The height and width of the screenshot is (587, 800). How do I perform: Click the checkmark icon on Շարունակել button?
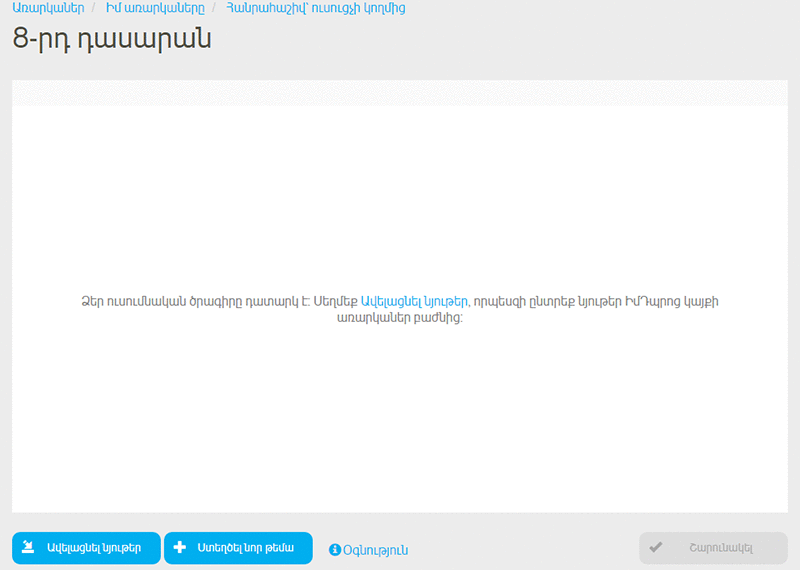(656, 547)
